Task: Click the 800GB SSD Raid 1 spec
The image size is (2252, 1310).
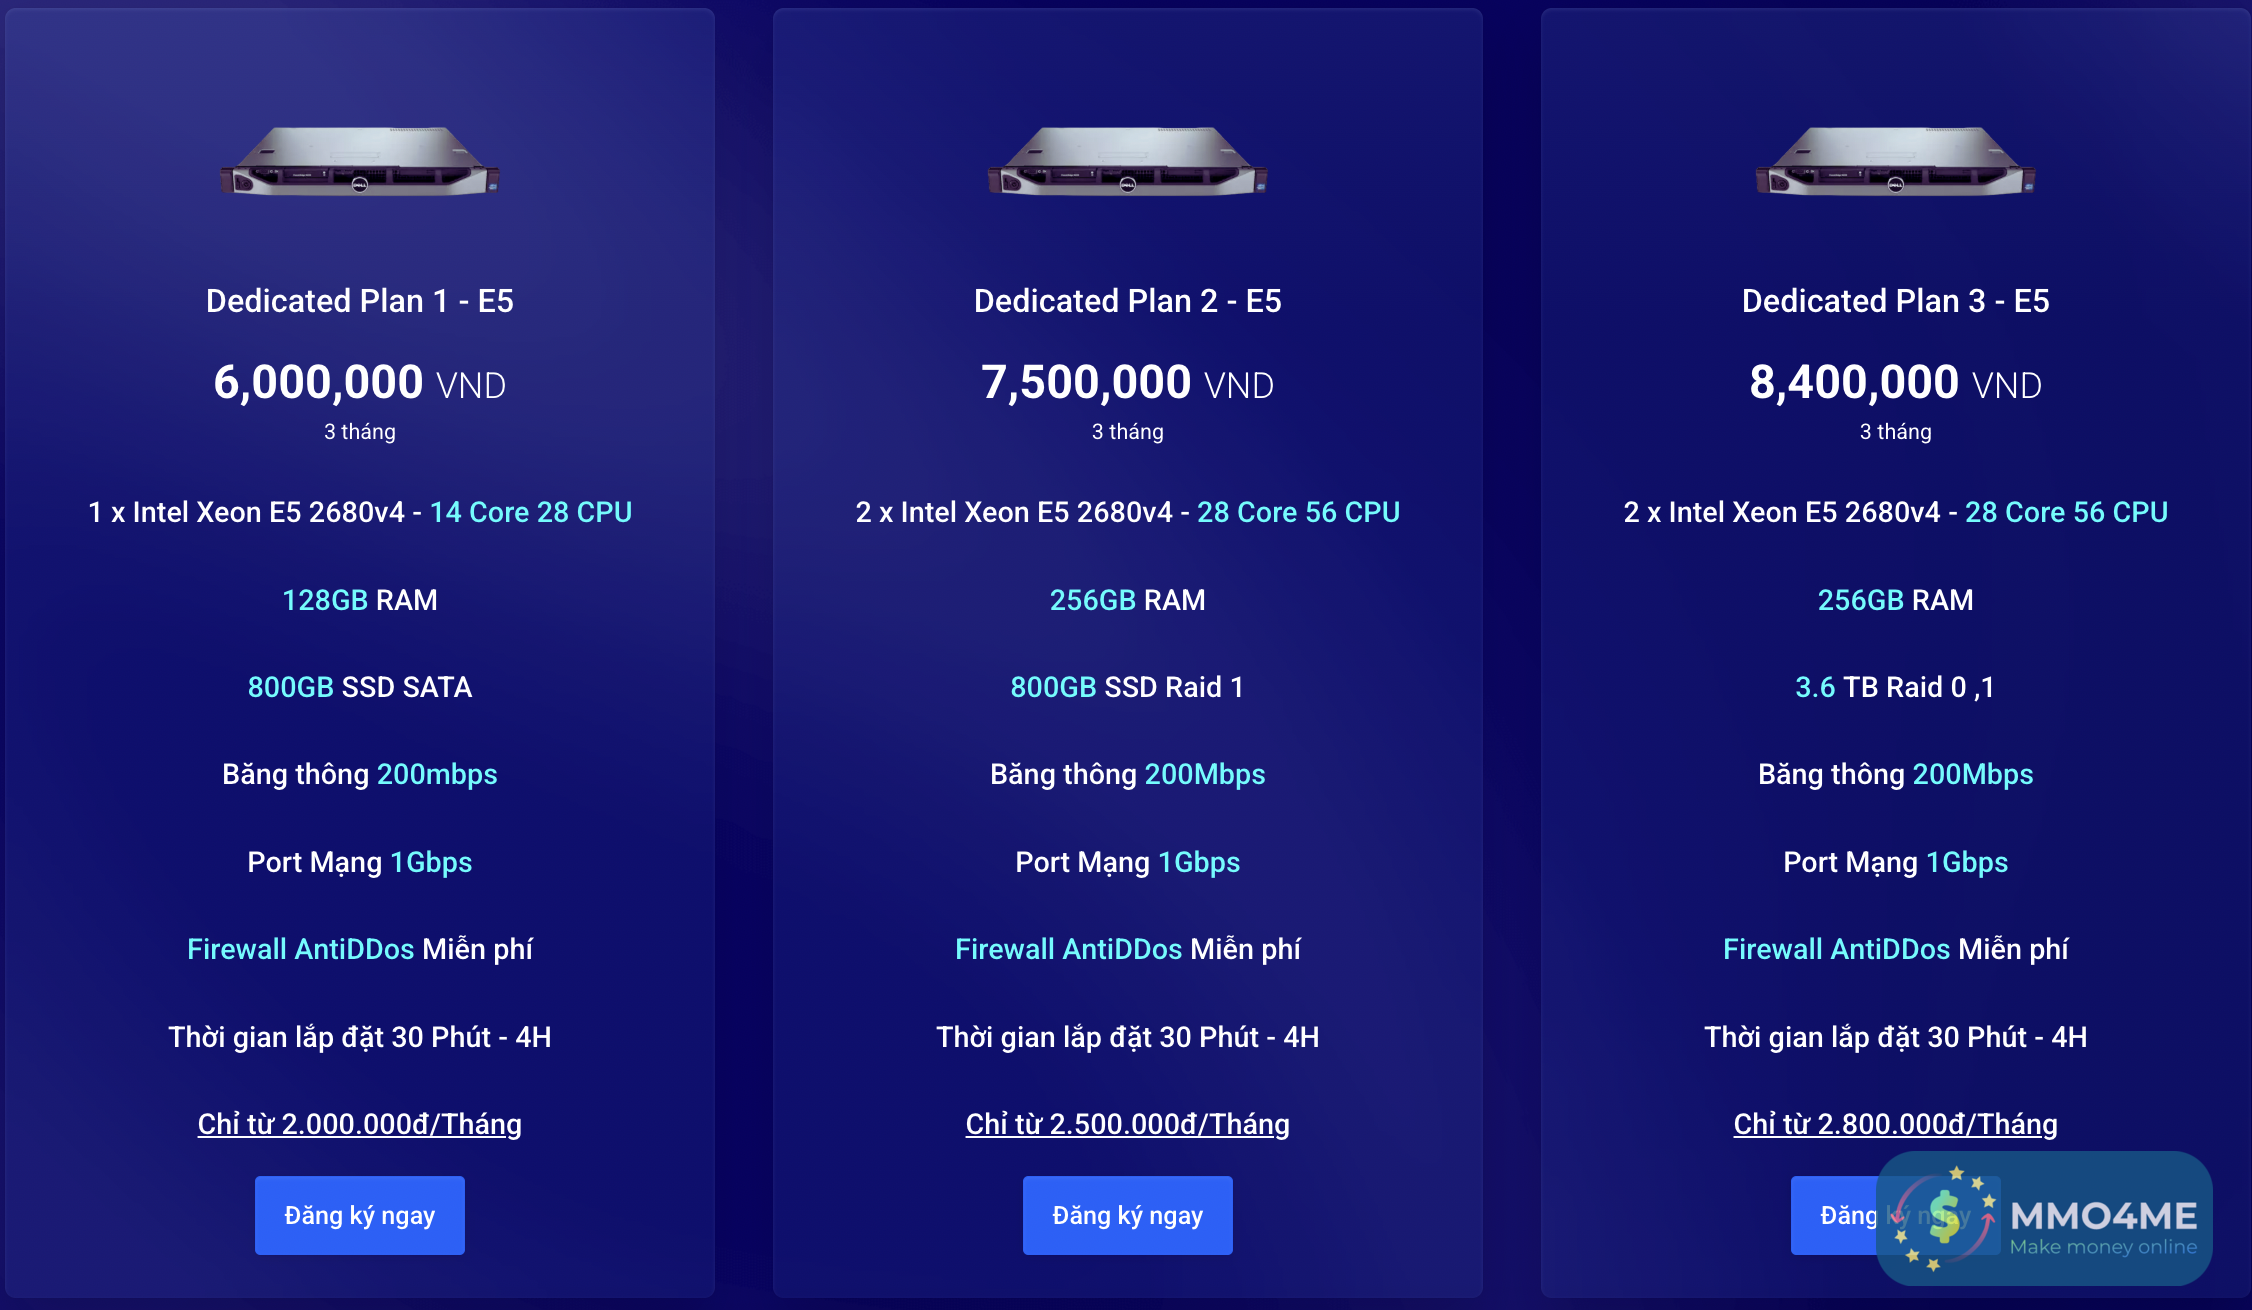Action: tap(1127, 687)
